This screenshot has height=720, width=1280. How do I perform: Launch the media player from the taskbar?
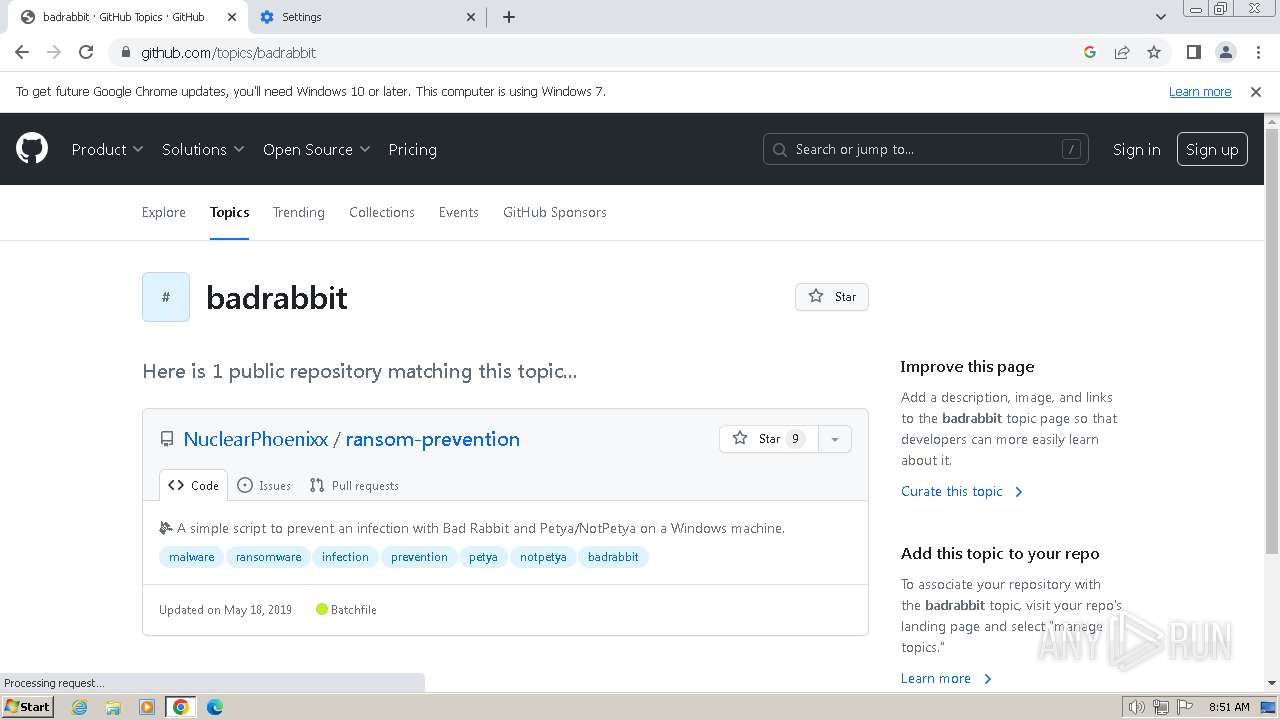point(147,707)
